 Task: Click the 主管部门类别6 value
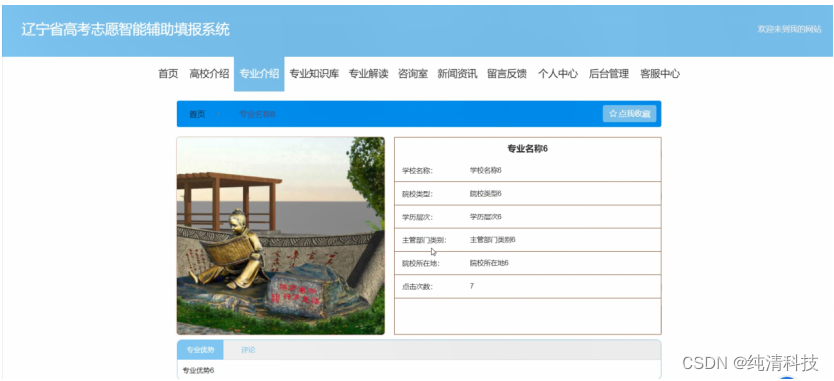click(x=492, y=240)
